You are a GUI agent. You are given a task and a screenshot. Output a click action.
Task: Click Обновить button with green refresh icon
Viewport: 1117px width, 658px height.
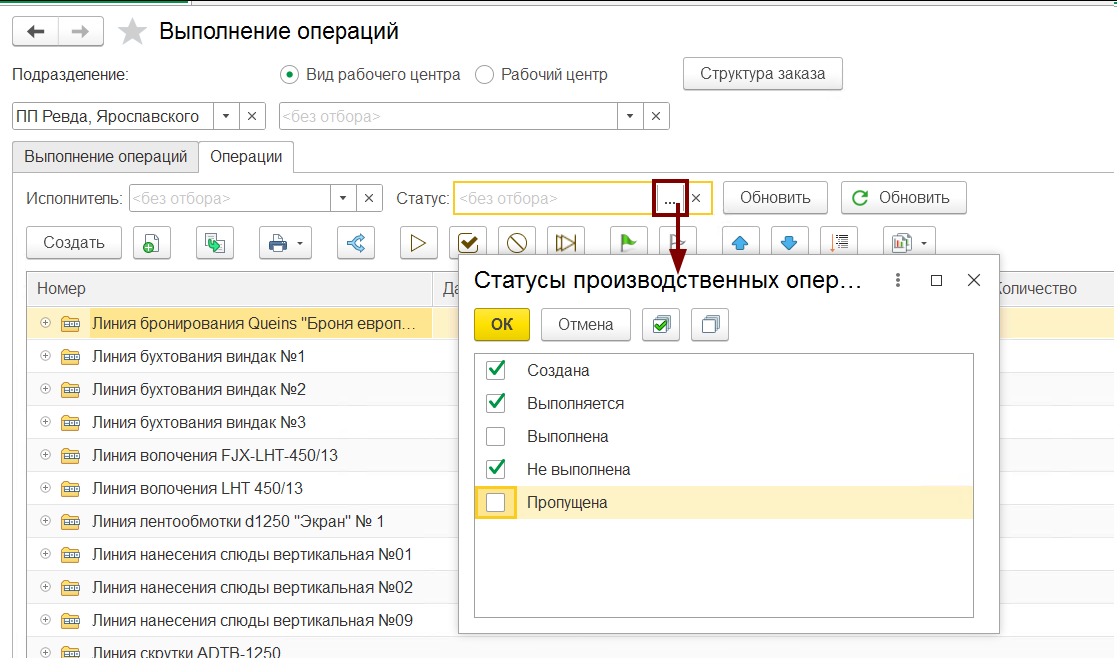pos(903,198)
